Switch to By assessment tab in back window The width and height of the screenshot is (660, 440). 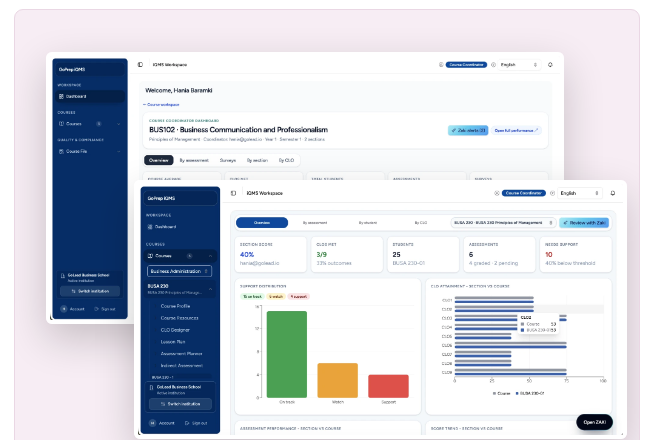(194, 160)
